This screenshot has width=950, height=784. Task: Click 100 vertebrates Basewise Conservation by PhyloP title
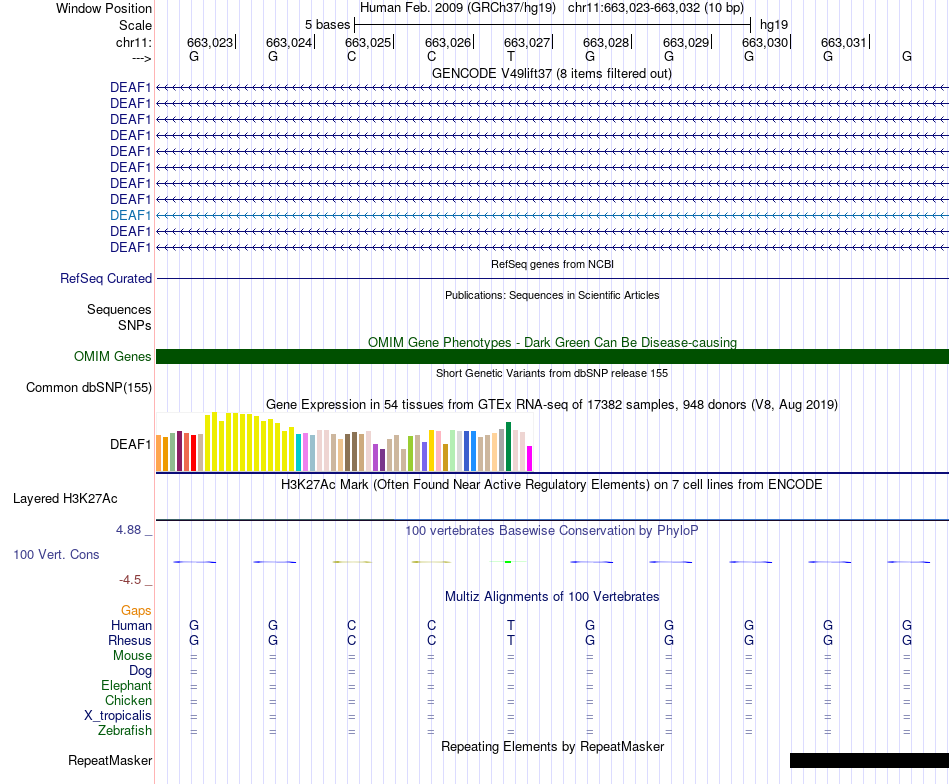click(552, 531)
